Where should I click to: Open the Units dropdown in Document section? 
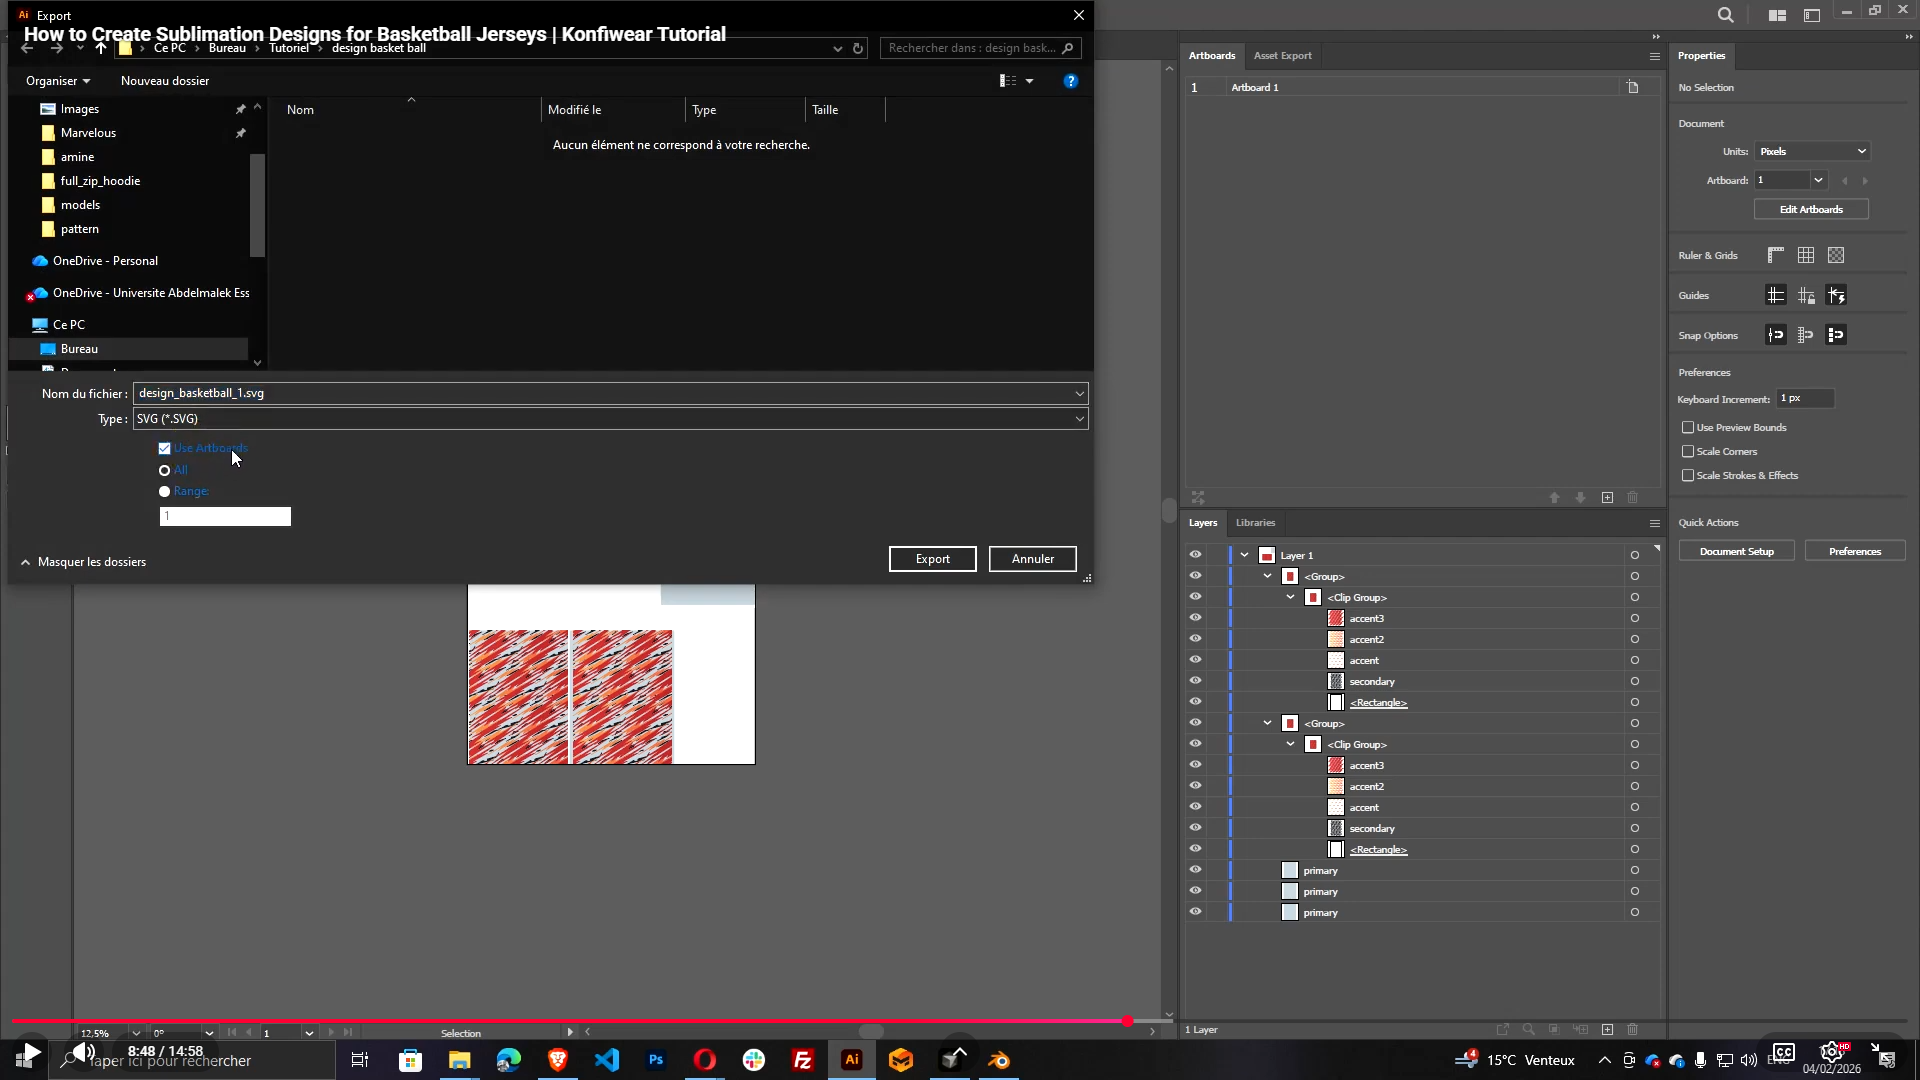(1811, 151)
